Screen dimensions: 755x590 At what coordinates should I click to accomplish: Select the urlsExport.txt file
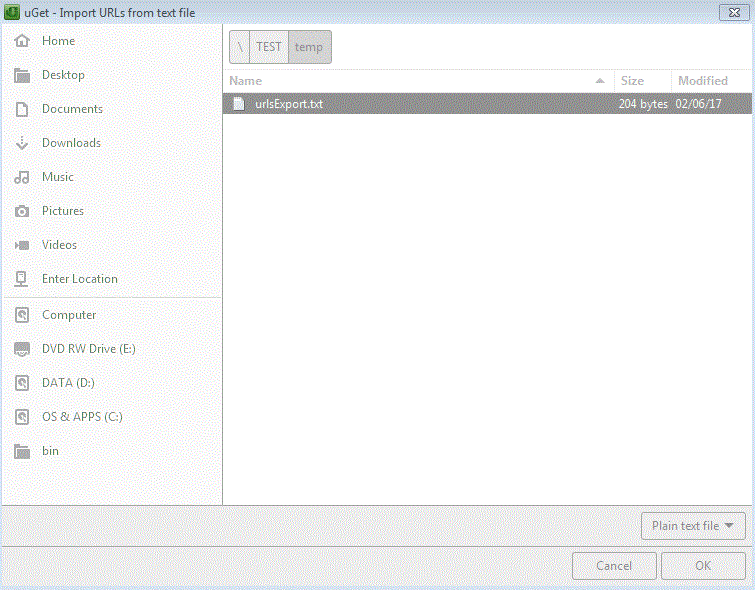[x=289, y=104]
